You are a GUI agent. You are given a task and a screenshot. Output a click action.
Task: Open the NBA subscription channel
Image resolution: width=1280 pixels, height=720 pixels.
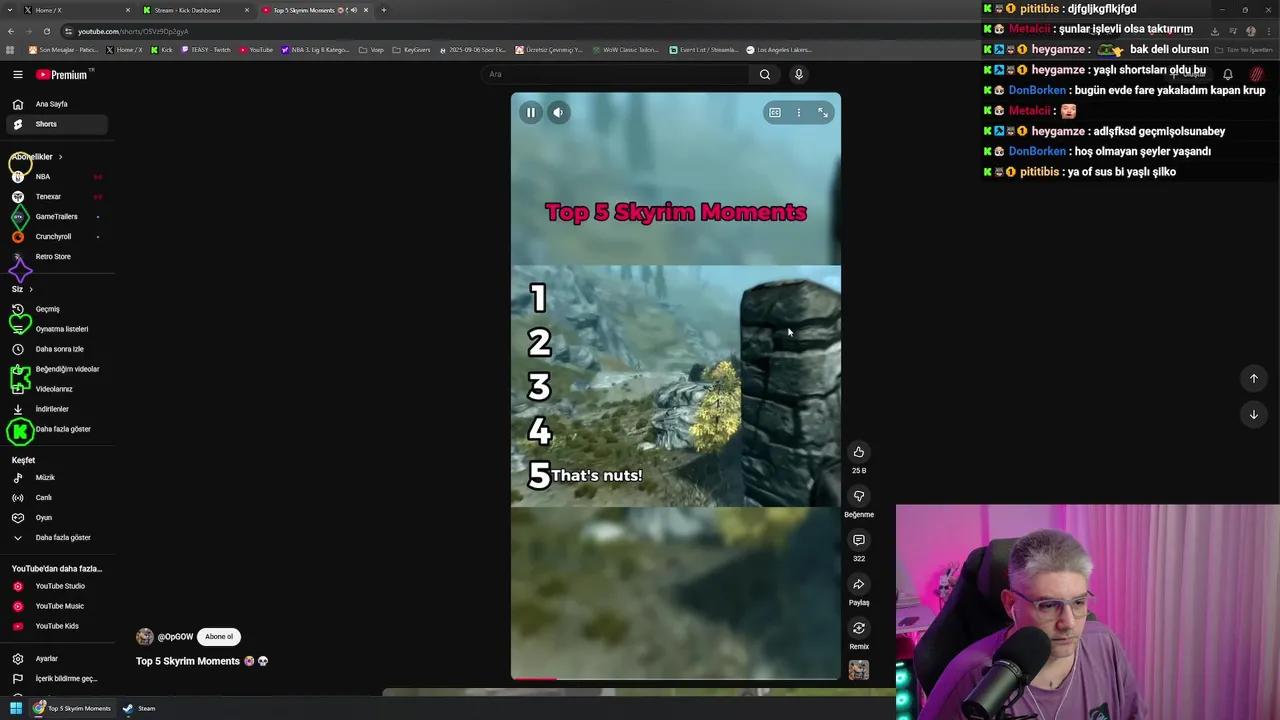57,177
